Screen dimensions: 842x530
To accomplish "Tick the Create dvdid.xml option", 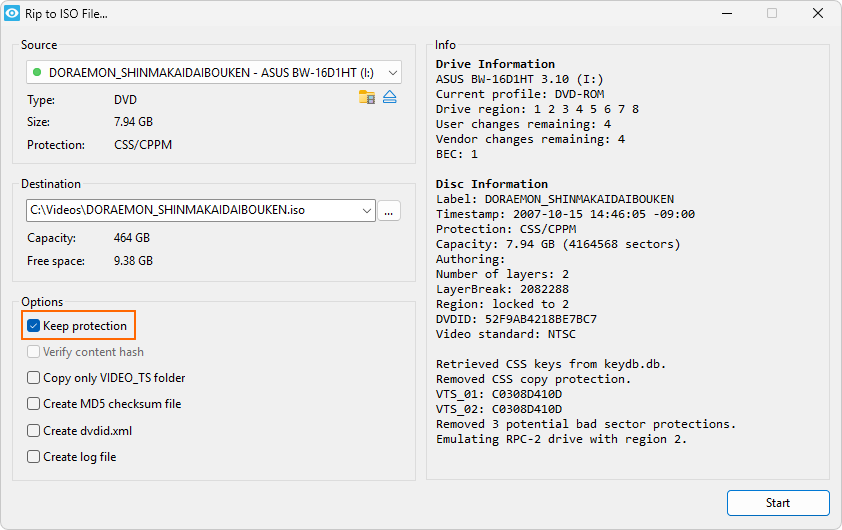I will click(x=34, y=431).
